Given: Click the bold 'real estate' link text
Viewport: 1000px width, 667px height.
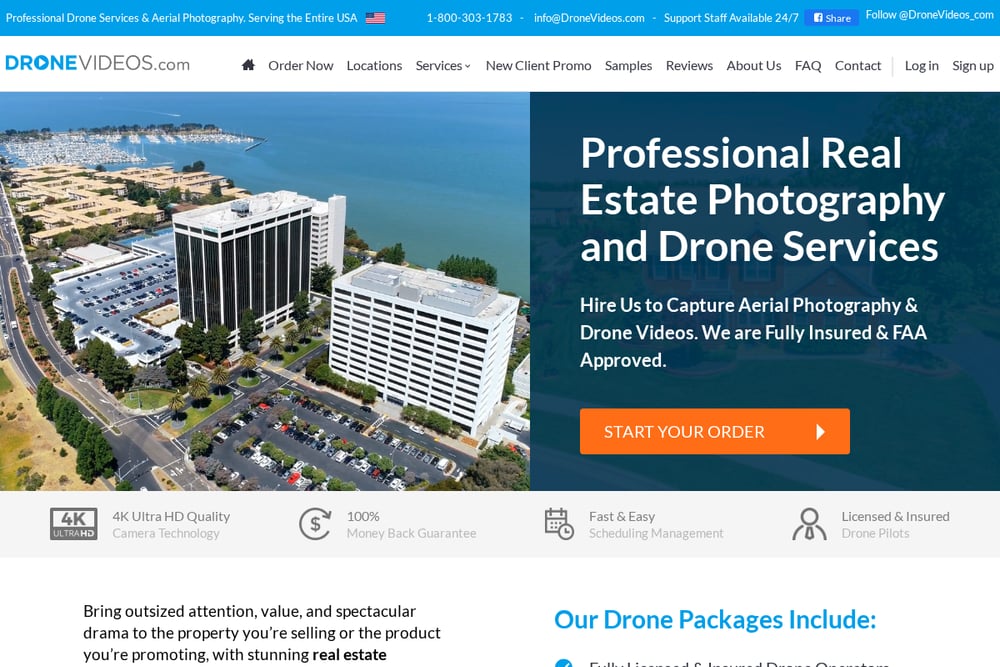Looking at the screenshot, I should click(349, 655).
